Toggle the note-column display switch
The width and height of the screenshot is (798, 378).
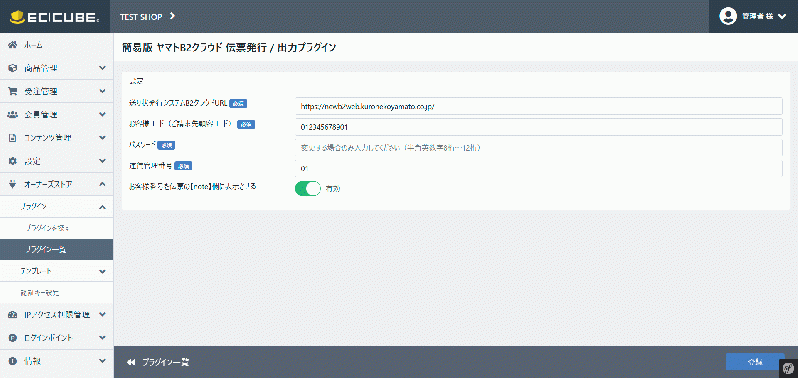307,188
